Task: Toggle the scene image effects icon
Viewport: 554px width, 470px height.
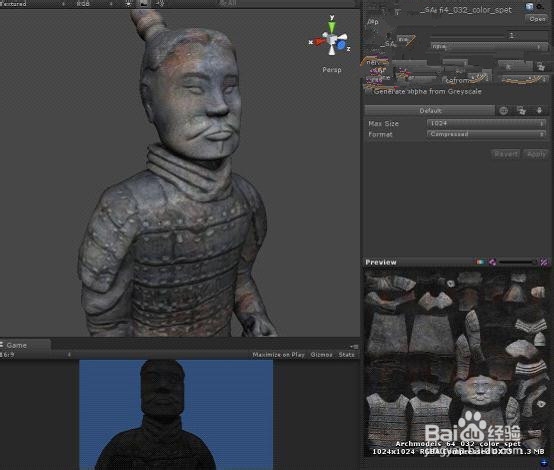Action: [x=144, y=4]
